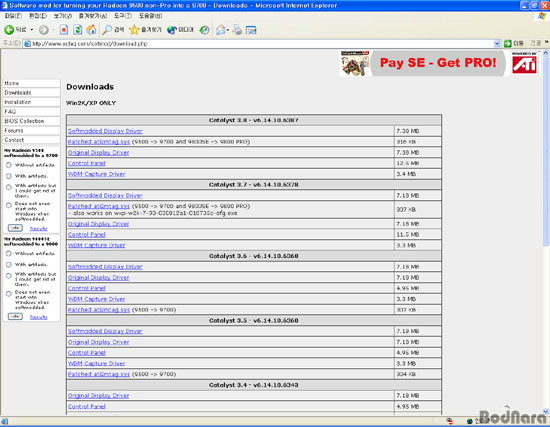Click the Mail envelope icon
Image resolution: width=550 pixels, height=427 pixels.
tap(220, 30)
